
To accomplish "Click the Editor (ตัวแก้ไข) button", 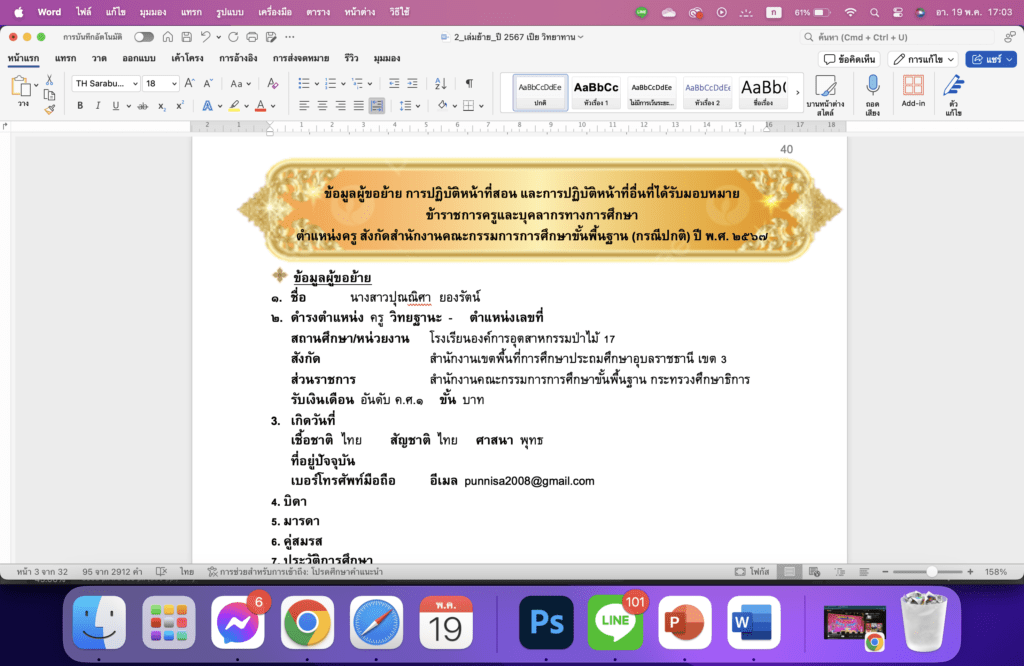I will coord(953,95).
